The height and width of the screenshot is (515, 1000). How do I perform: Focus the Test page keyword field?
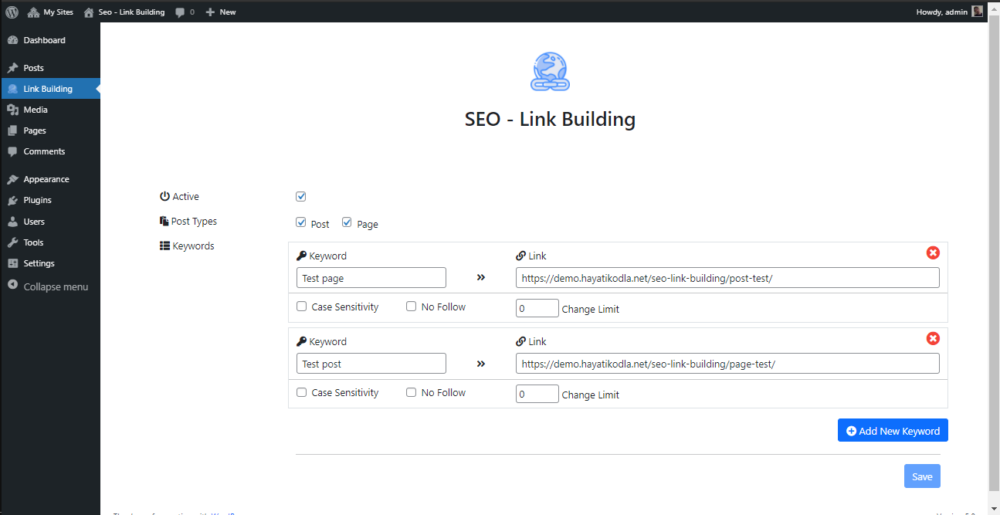pyautogui.click(x=371, y=278)
